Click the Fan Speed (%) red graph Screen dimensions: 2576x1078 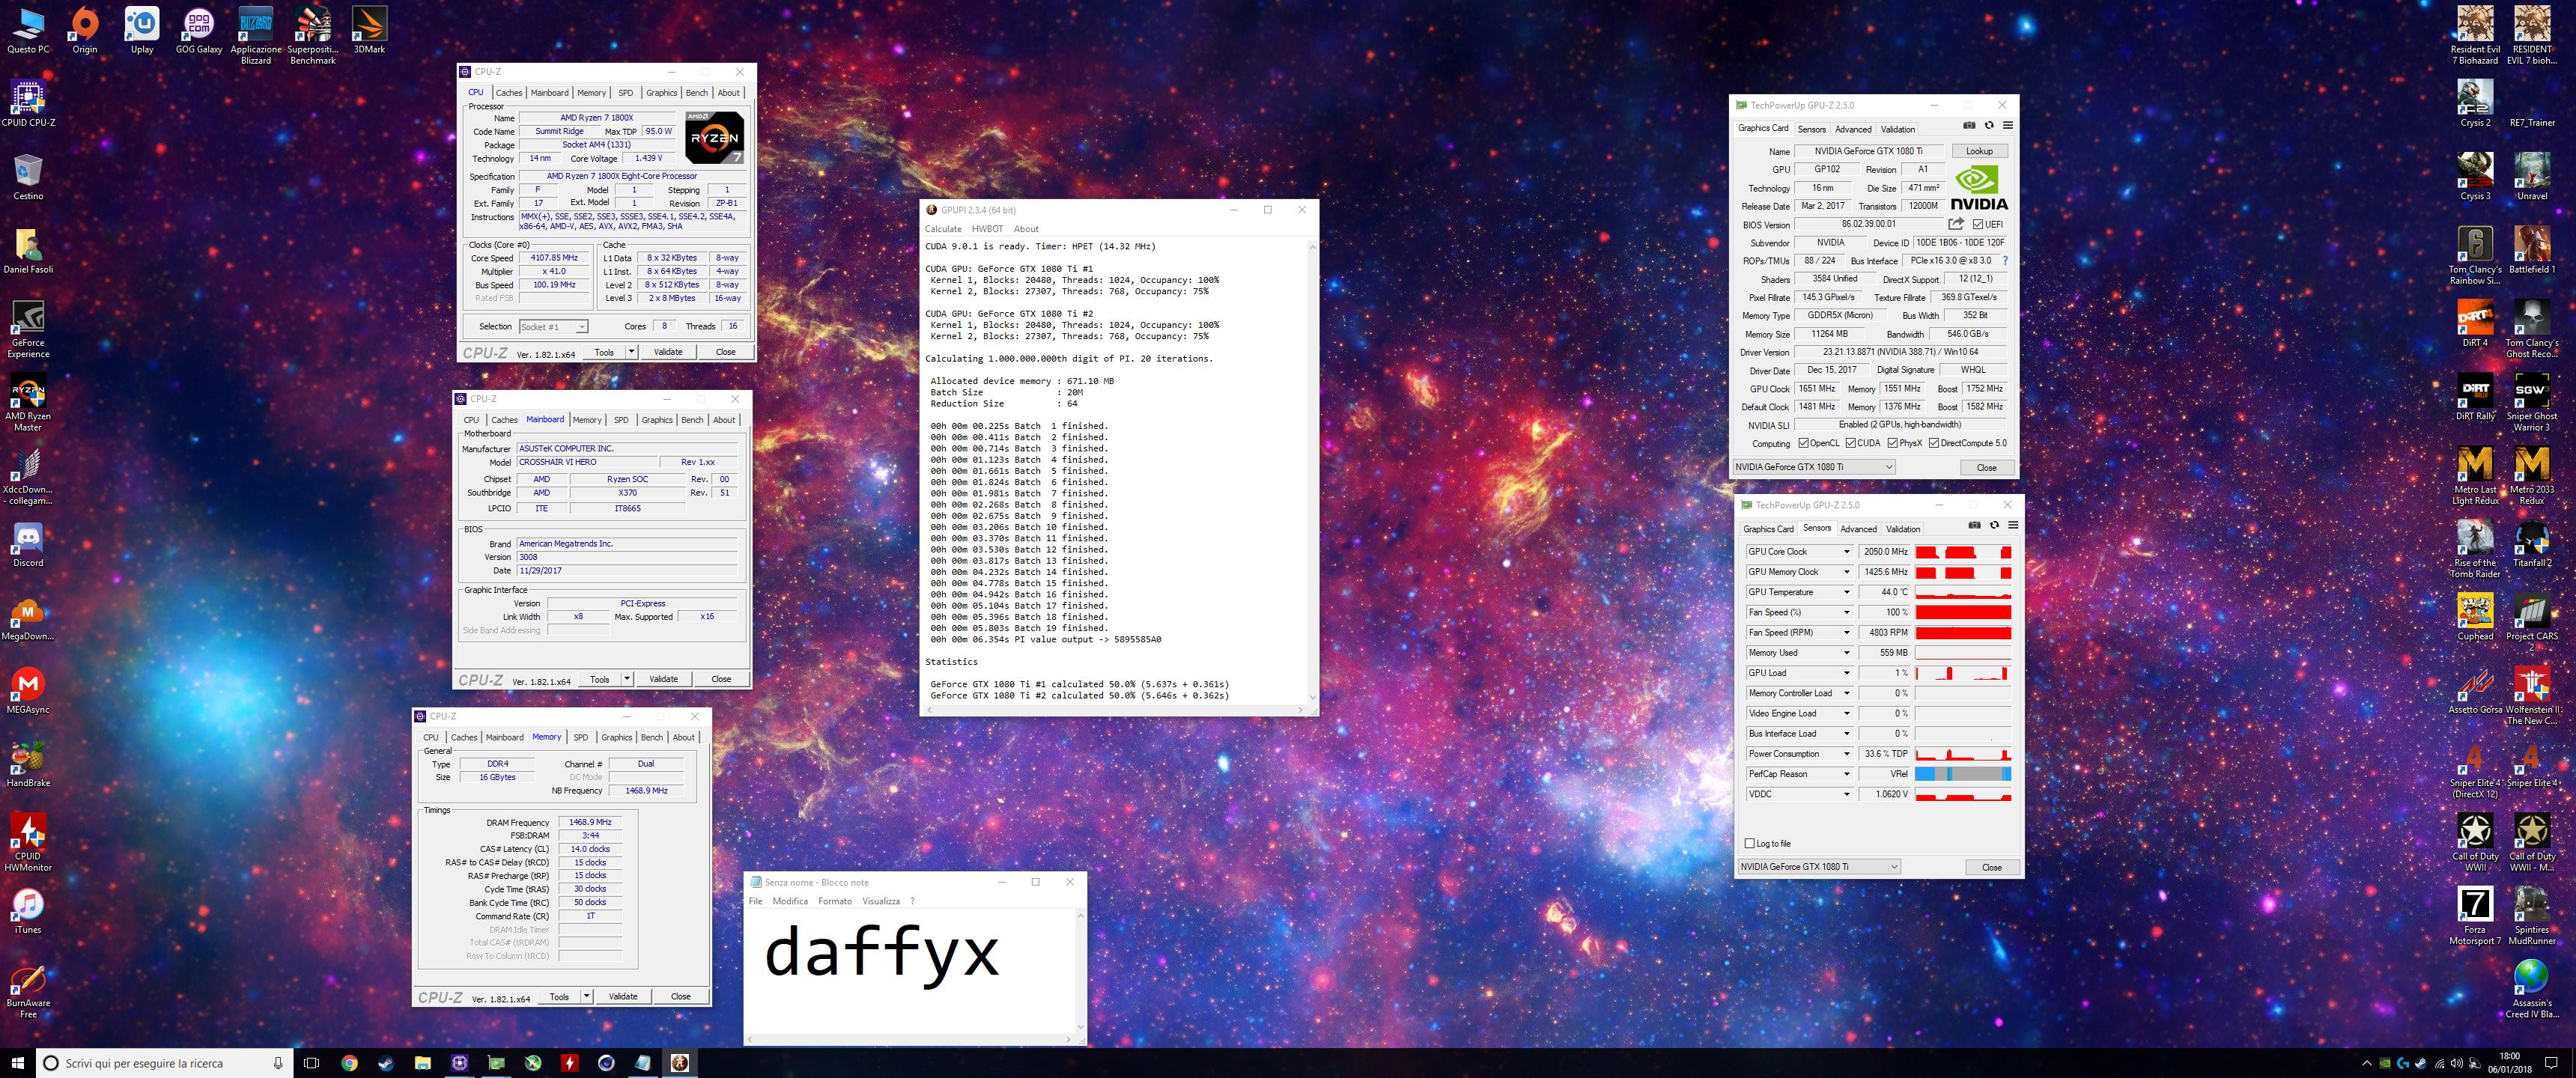click(1963, 612)
